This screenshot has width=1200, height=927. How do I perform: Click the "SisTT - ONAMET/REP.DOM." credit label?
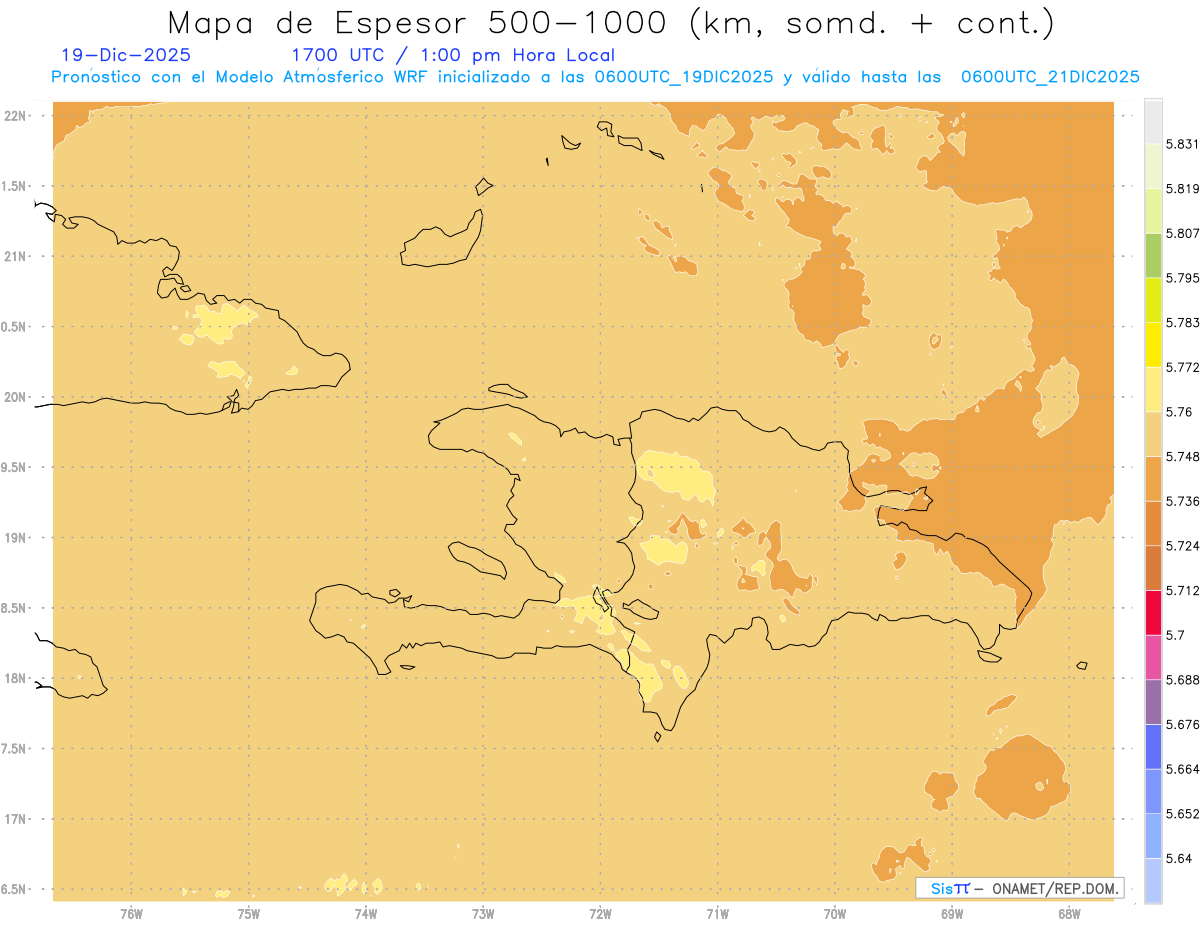(x=1020, y=888)
